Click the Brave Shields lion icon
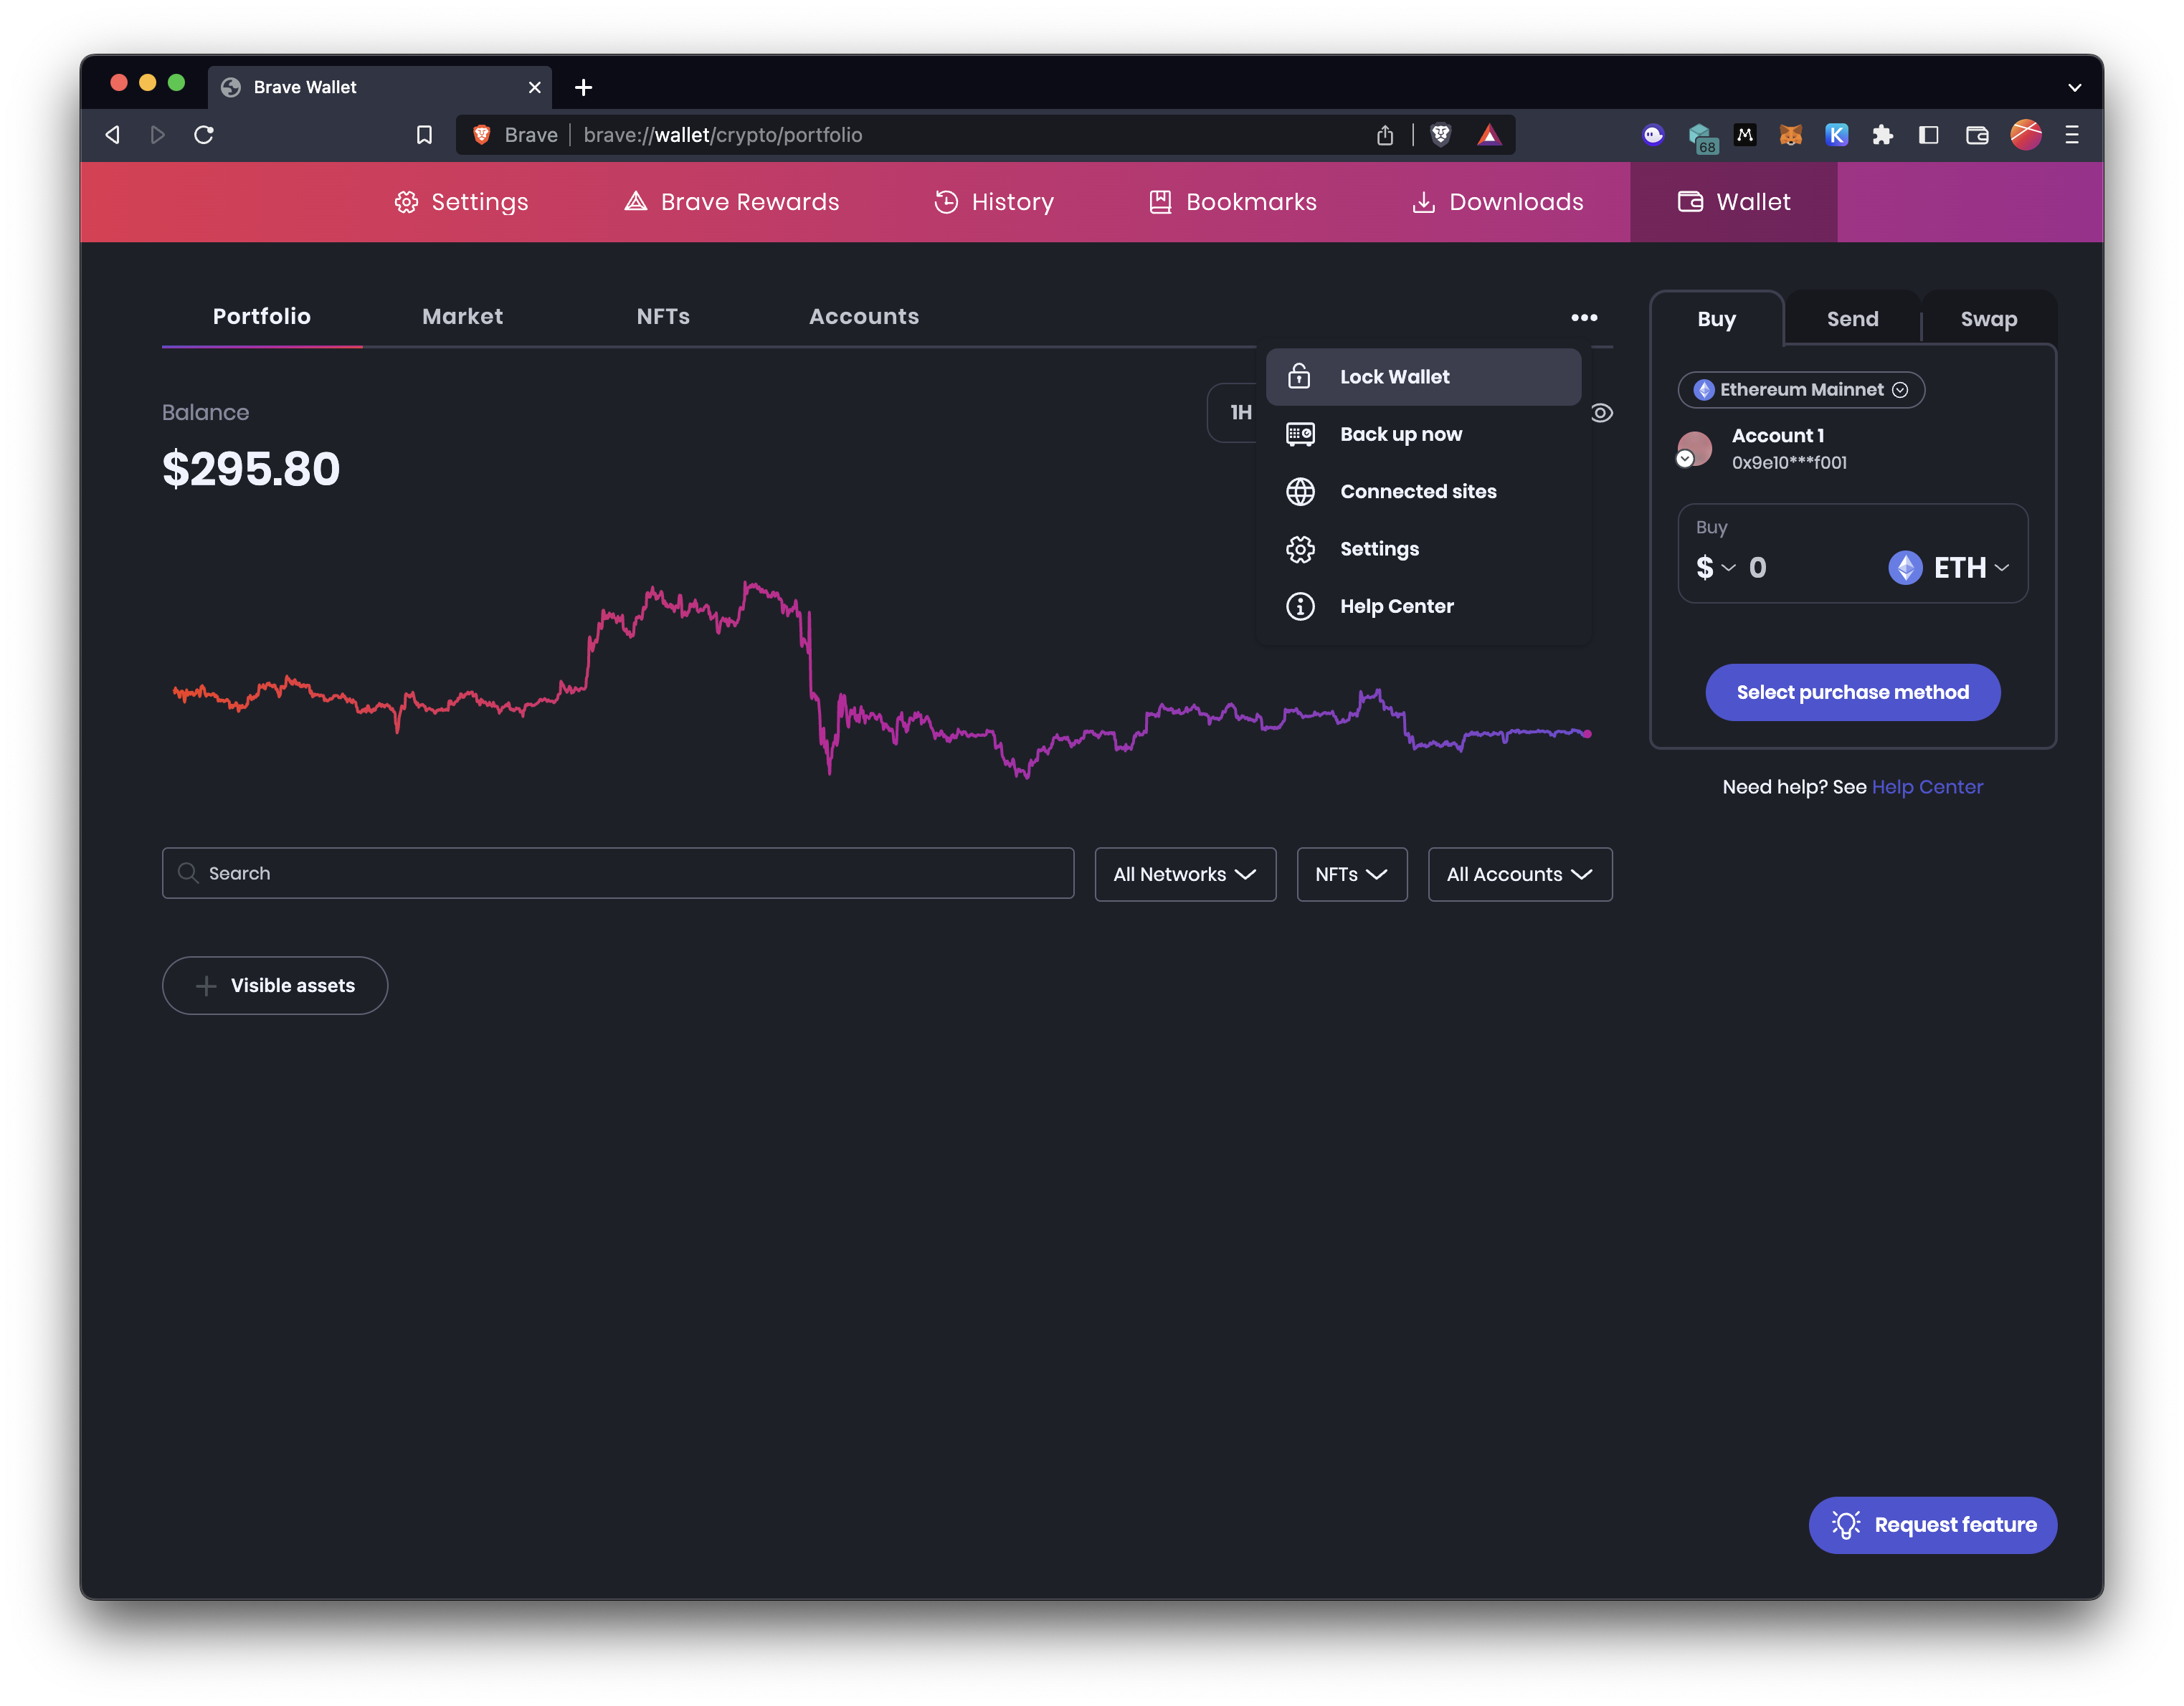Screen dimensions: 2184x1706 pyautogui.click(x=1440, y=134)
